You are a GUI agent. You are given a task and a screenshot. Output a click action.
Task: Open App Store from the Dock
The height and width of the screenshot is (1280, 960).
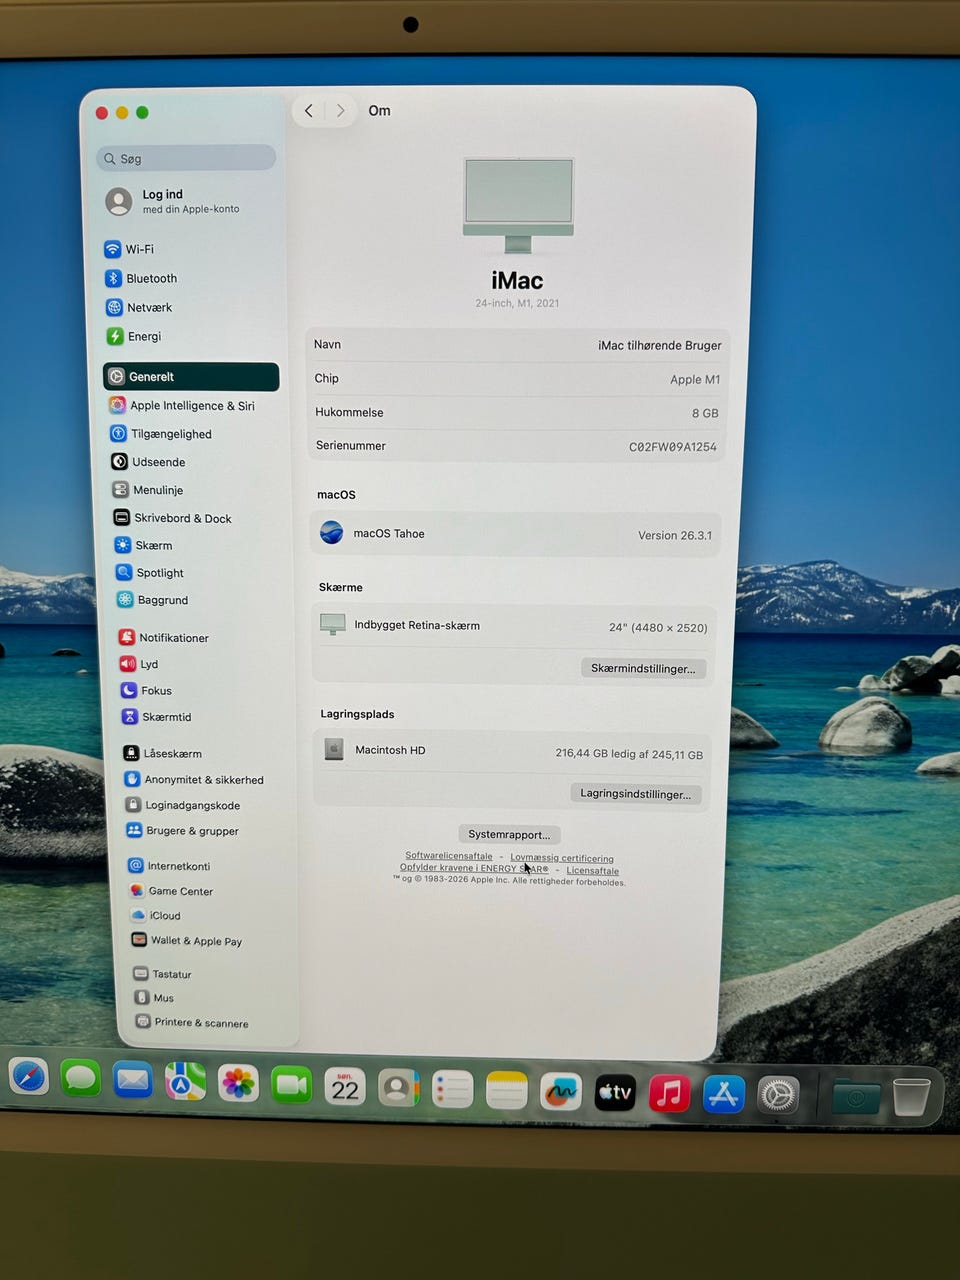723,1095
